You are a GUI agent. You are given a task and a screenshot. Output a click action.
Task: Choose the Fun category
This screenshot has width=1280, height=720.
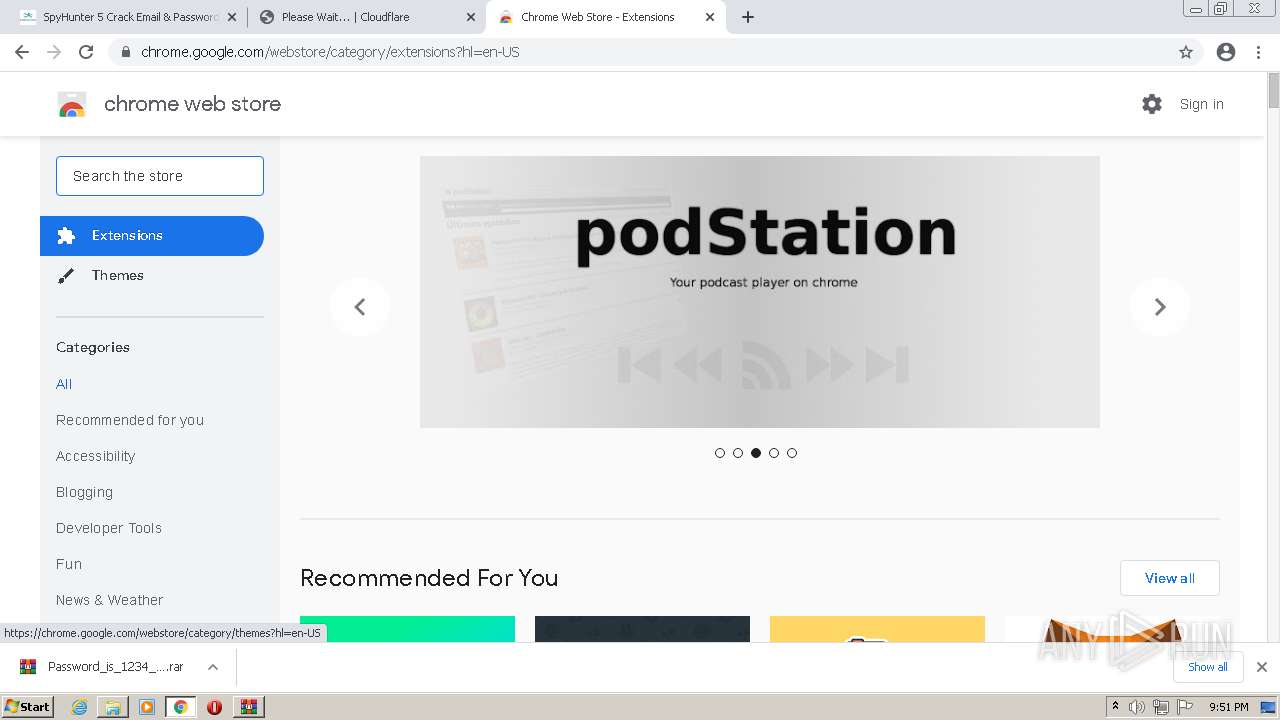point(69,564)
